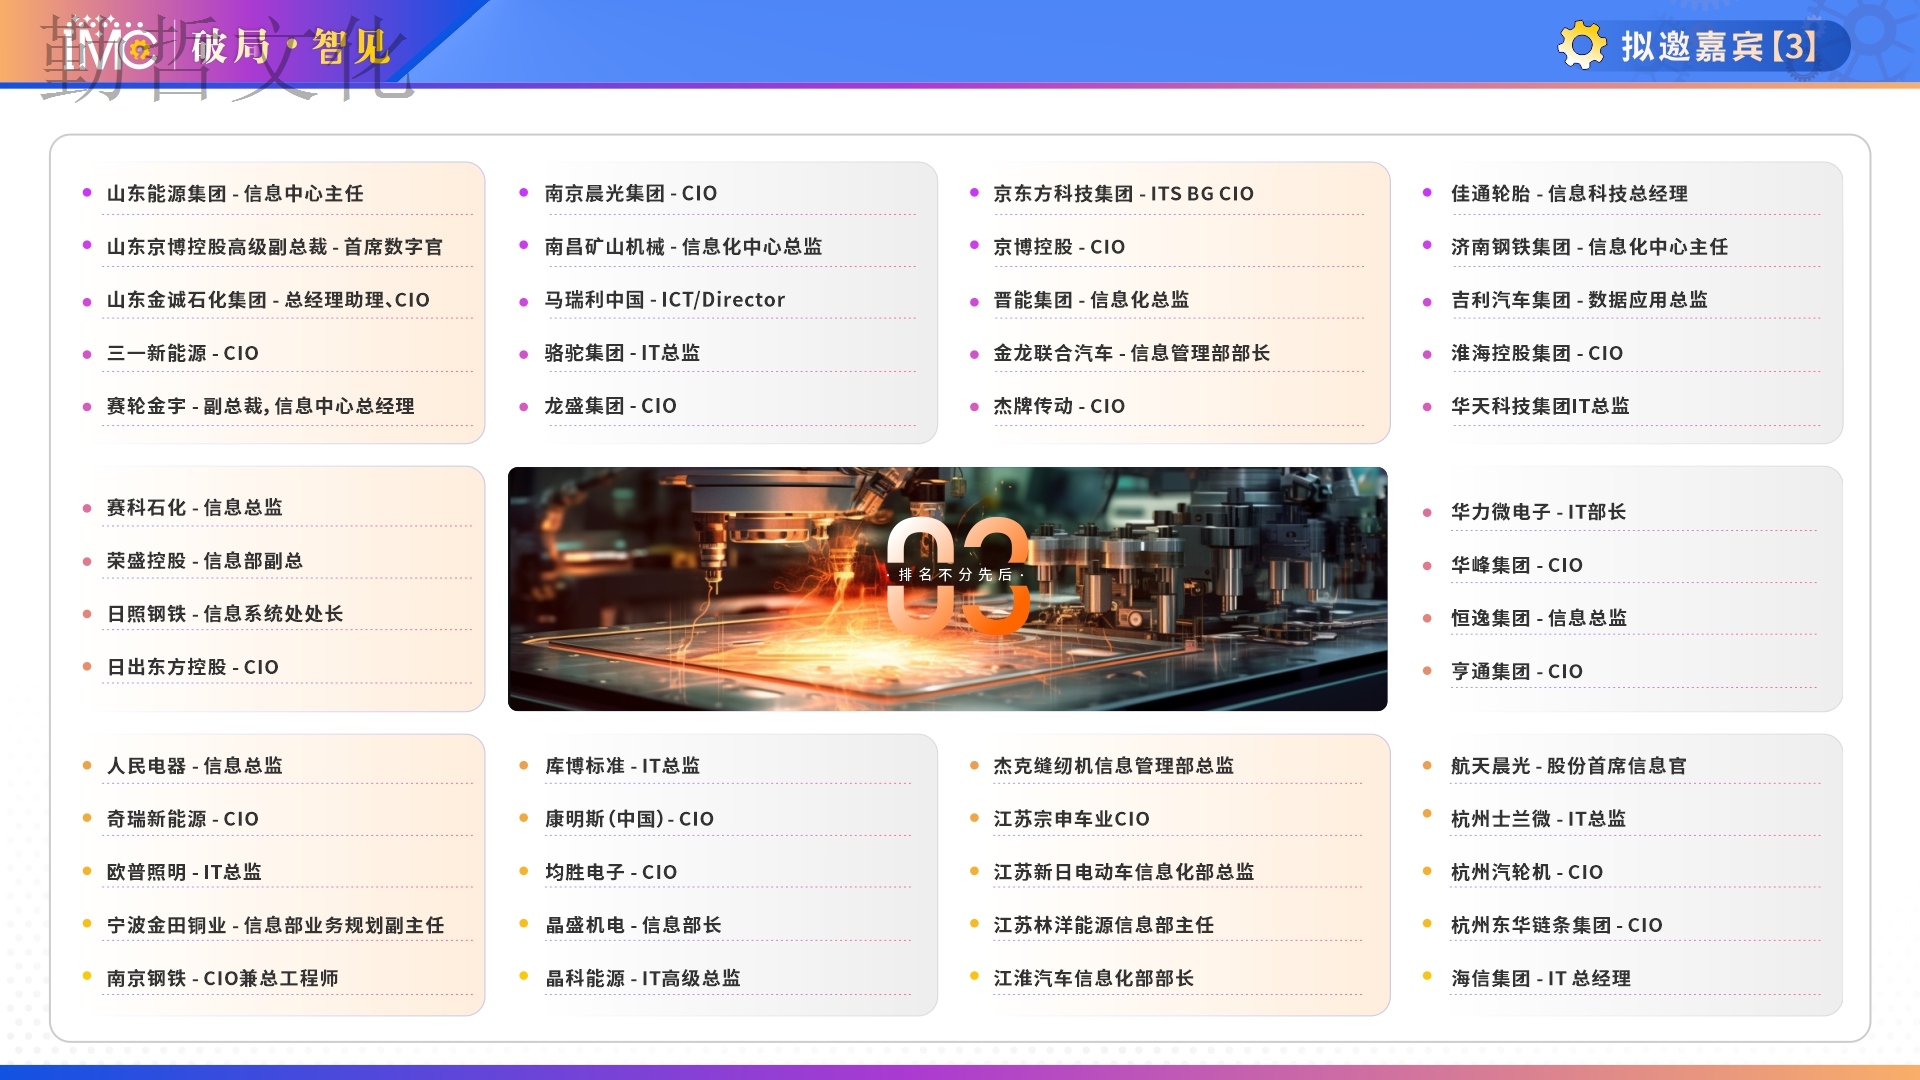
Task: Select 京博控股 - CIO
Action: click(x=1059, y=247)
